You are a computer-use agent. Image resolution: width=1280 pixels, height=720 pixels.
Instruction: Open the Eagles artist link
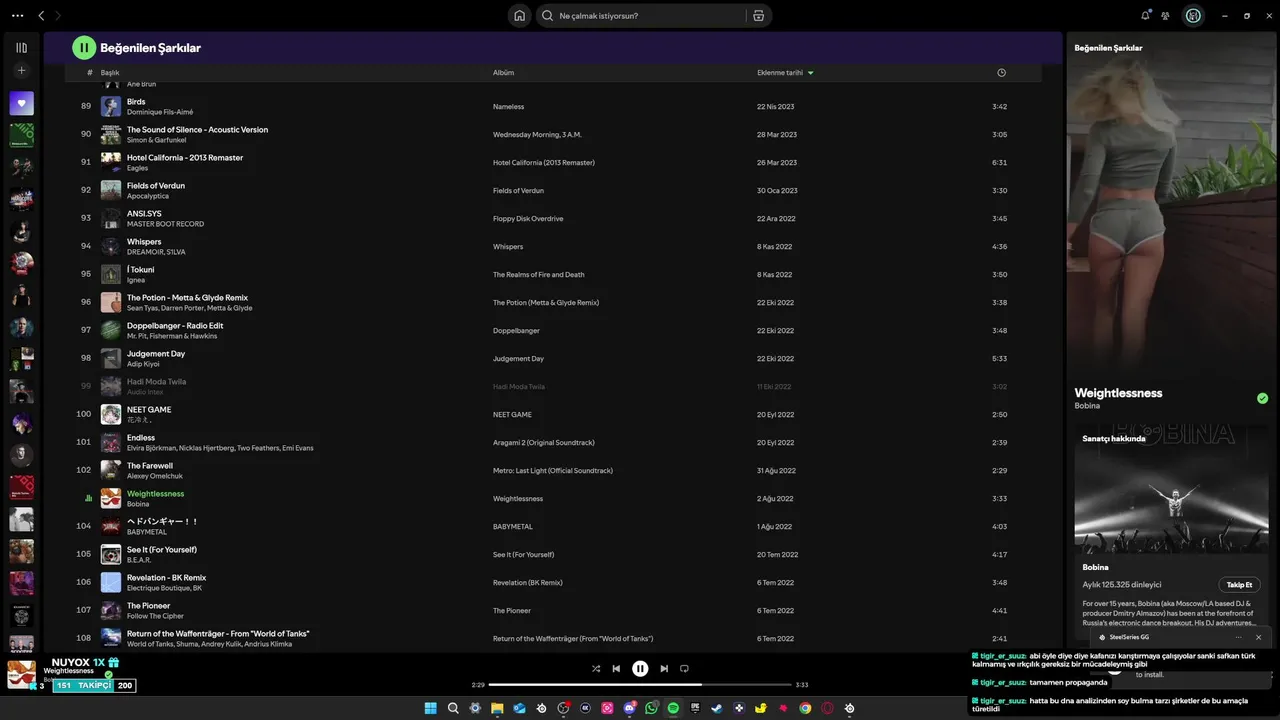(137, 168)
